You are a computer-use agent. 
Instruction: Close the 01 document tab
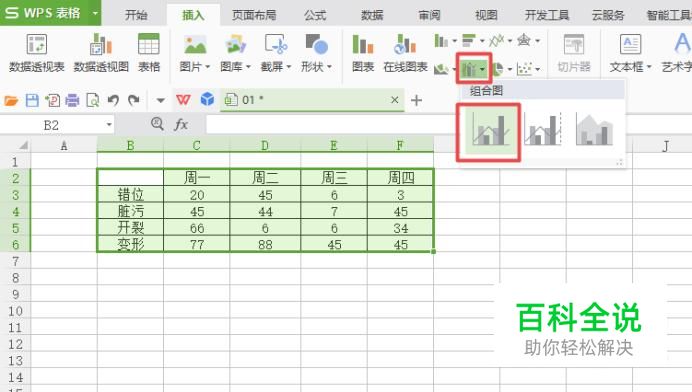click(x=395, y=100)
